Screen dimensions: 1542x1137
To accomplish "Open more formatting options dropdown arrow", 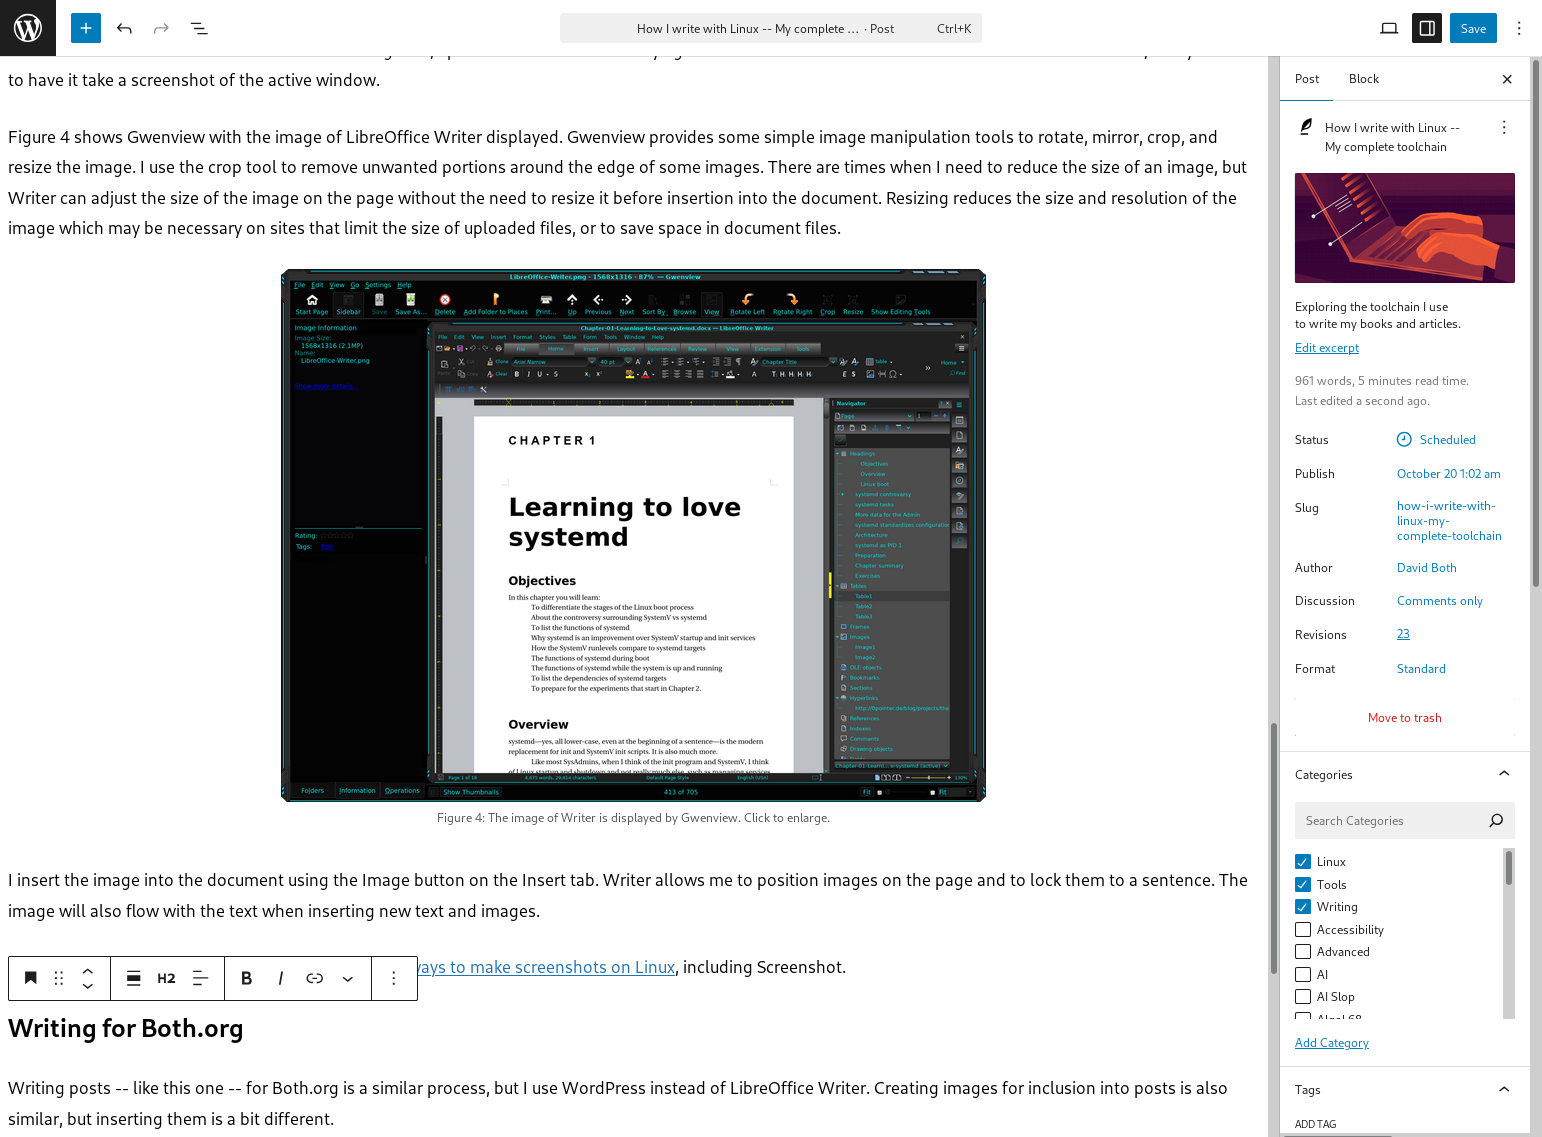I will click(348, 978).
